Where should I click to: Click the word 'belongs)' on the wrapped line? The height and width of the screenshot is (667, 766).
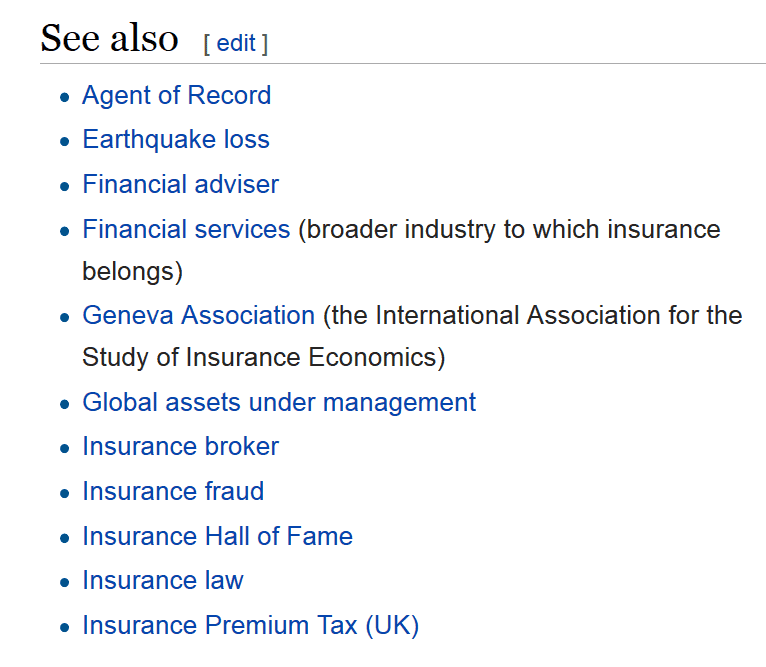tap(132, 272)
